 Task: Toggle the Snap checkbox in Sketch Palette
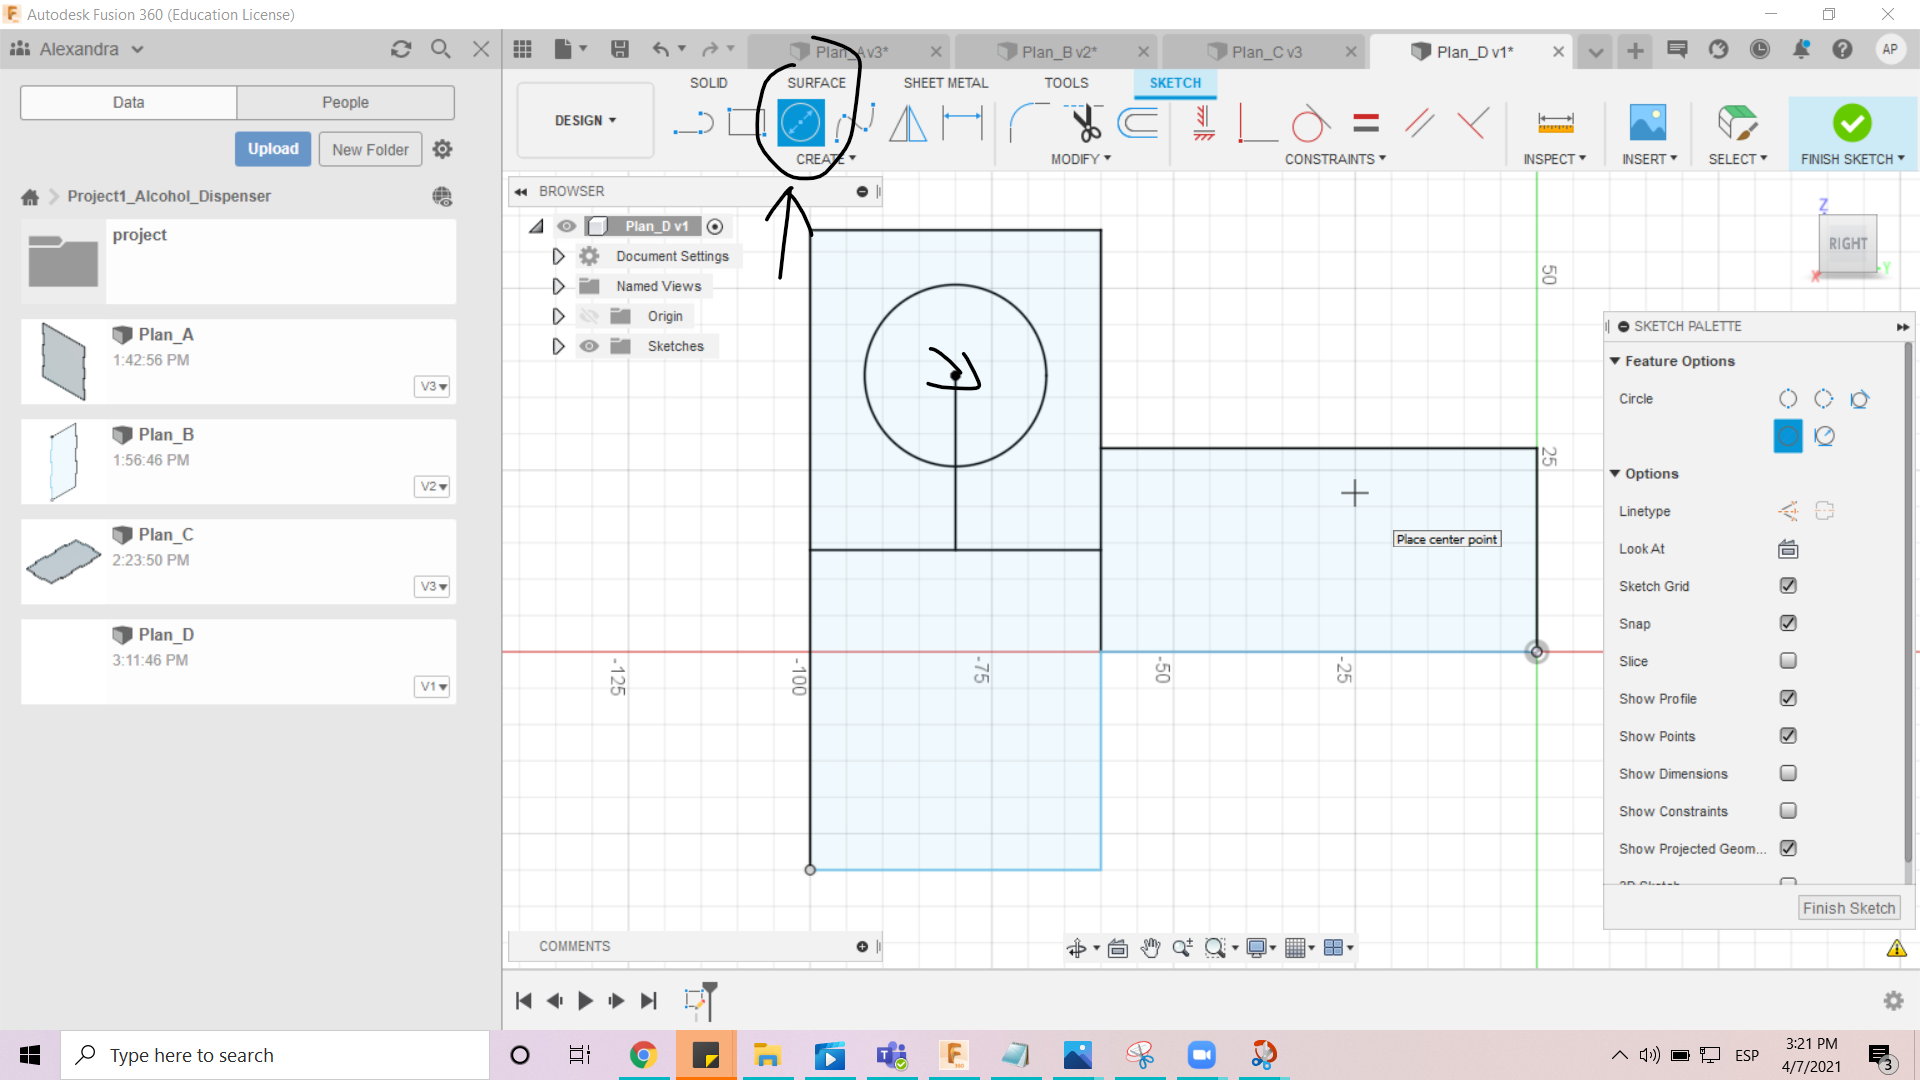coord(1788,622)
